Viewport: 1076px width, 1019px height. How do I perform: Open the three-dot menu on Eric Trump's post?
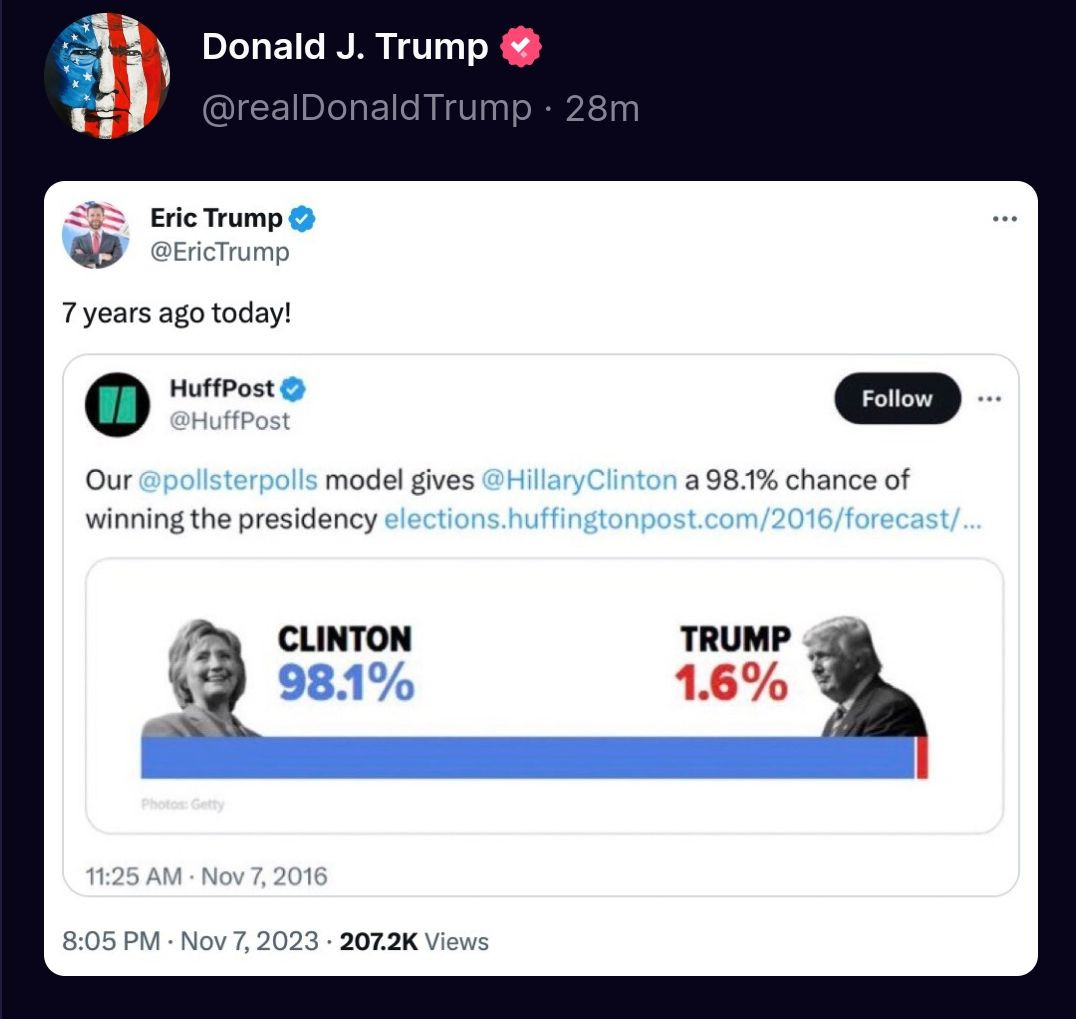pyautogui.click(x=1005, y=218)
